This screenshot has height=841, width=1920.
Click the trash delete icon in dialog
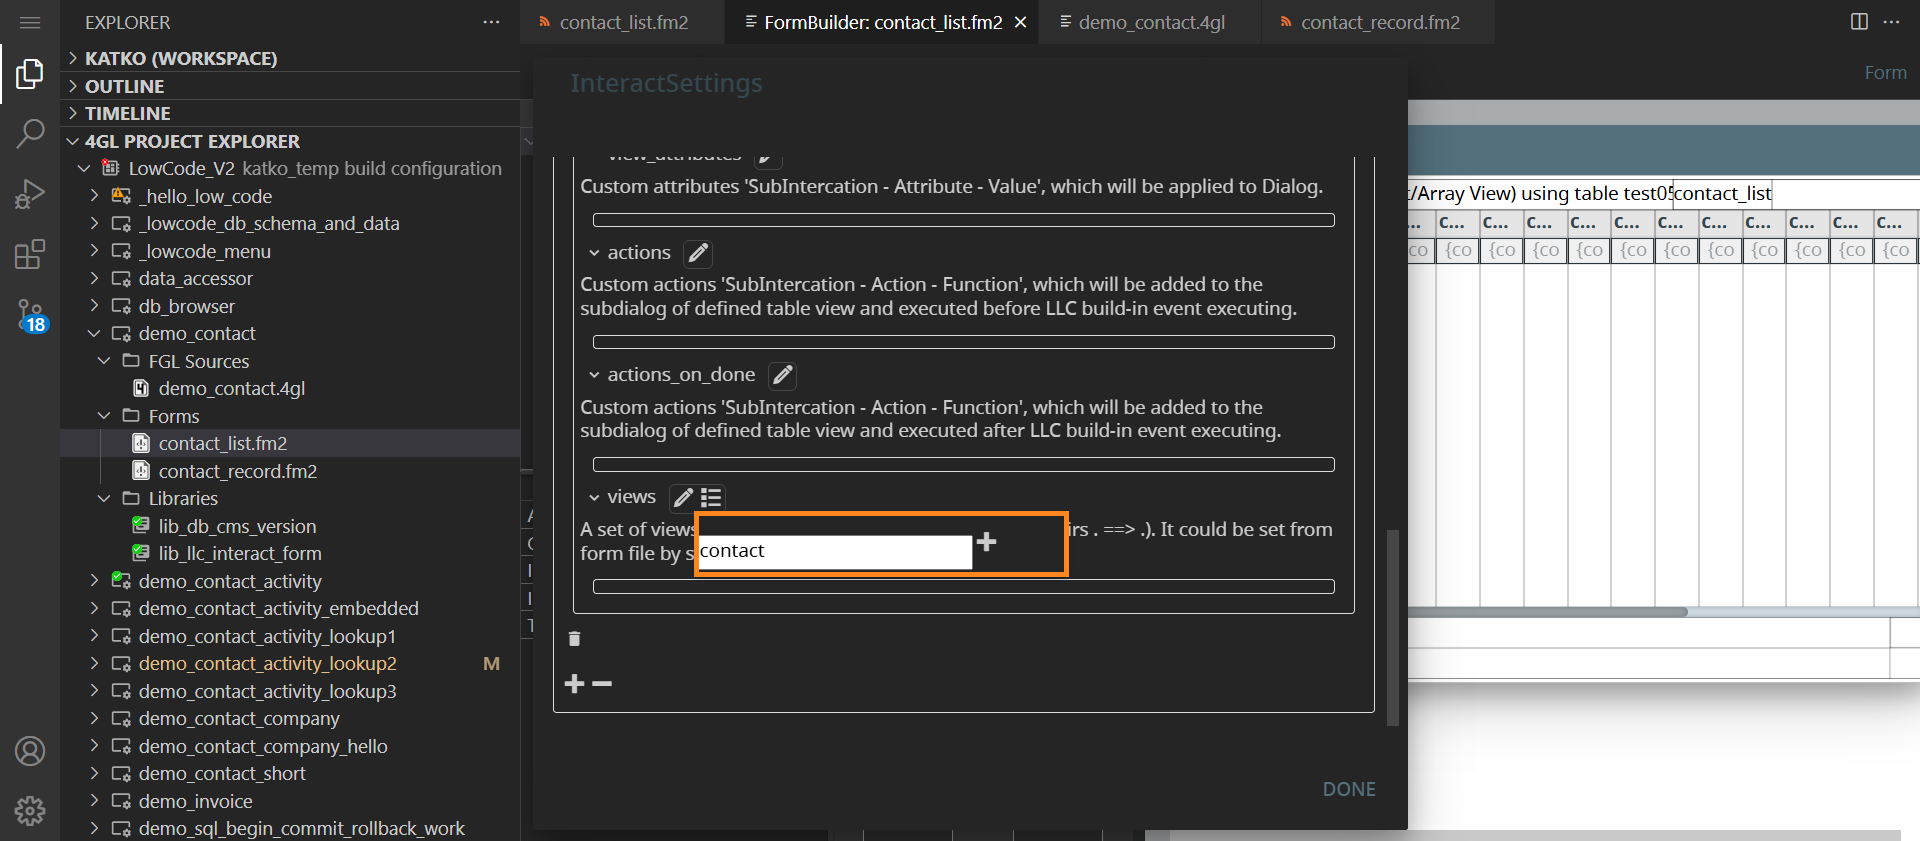(x=574, y=639)
